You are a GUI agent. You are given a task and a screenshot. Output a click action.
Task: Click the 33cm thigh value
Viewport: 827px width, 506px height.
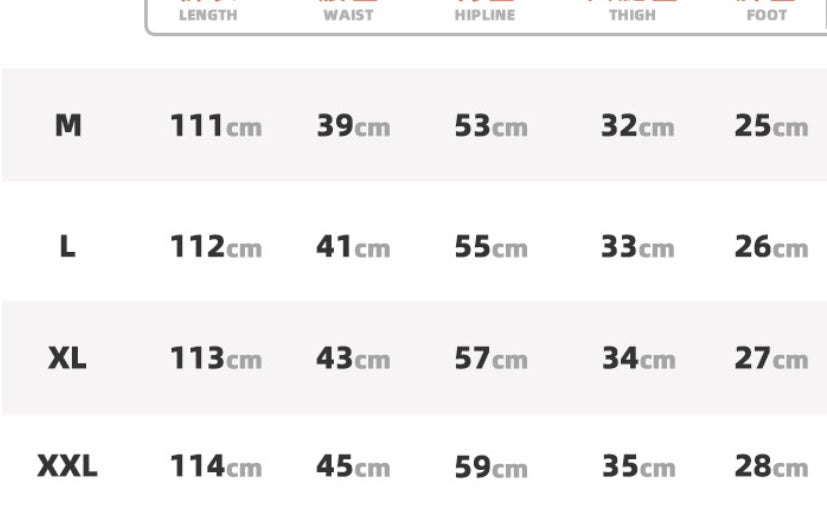pyautogui.click(x=637, y=247)
